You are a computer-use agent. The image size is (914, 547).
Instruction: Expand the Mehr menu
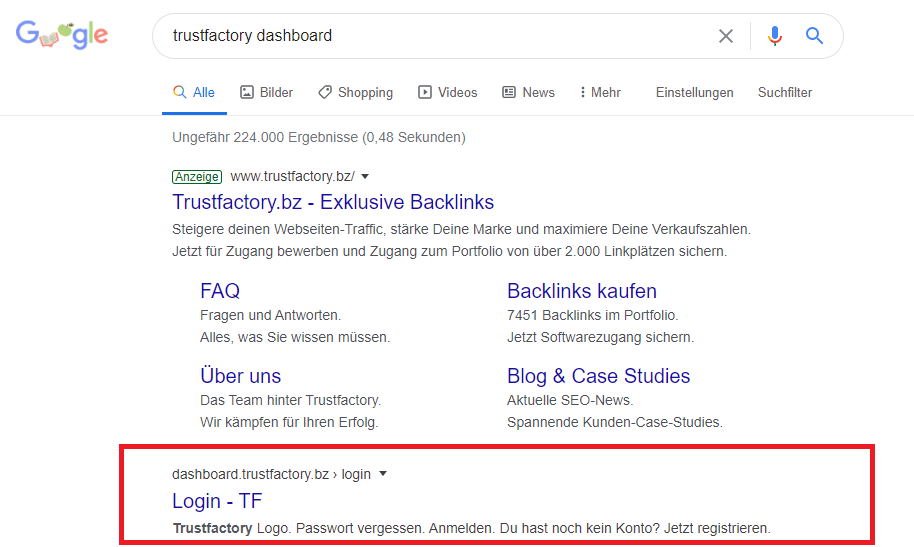pyautogui.click(x=600, y=92)
